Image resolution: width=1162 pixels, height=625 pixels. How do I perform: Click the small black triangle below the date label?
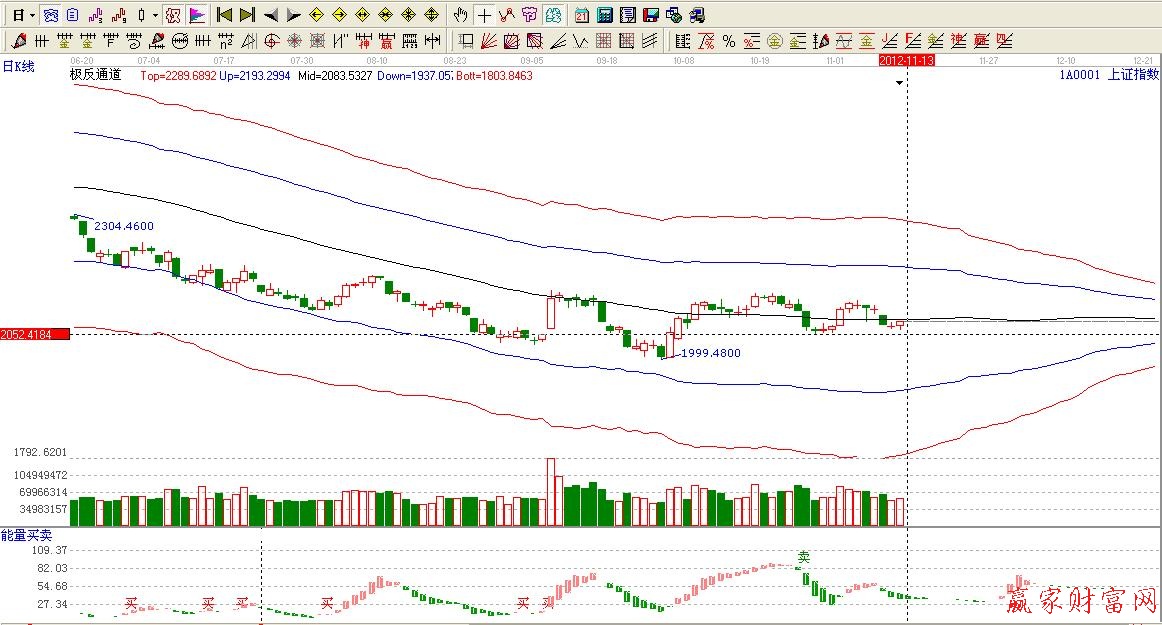tap(900, 83)
